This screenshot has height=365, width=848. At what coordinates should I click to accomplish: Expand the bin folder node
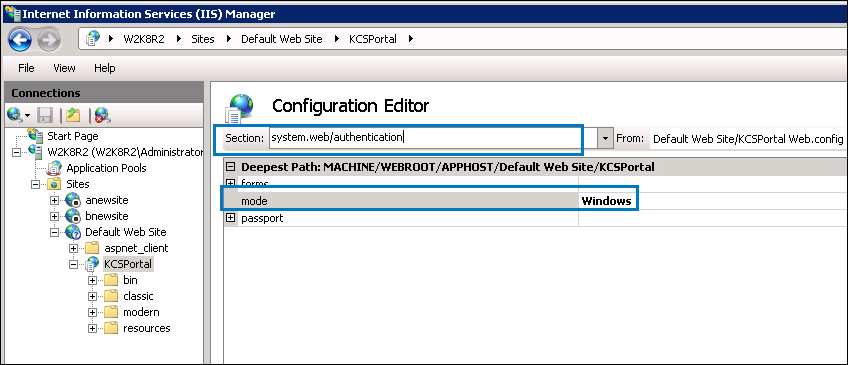click(92, 281)
